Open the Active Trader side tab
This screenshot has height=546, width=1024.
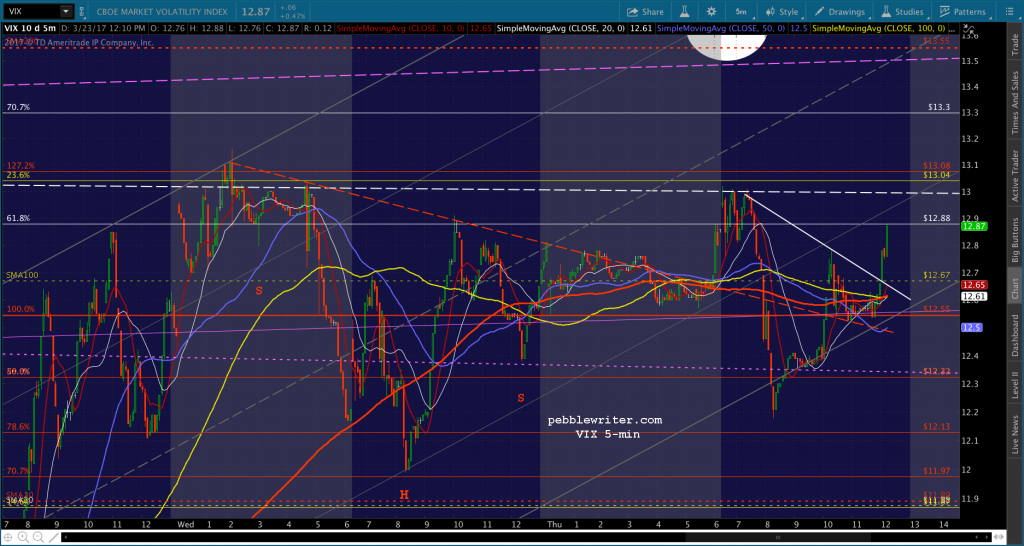pyautogui.click(x=1015, y=175)
